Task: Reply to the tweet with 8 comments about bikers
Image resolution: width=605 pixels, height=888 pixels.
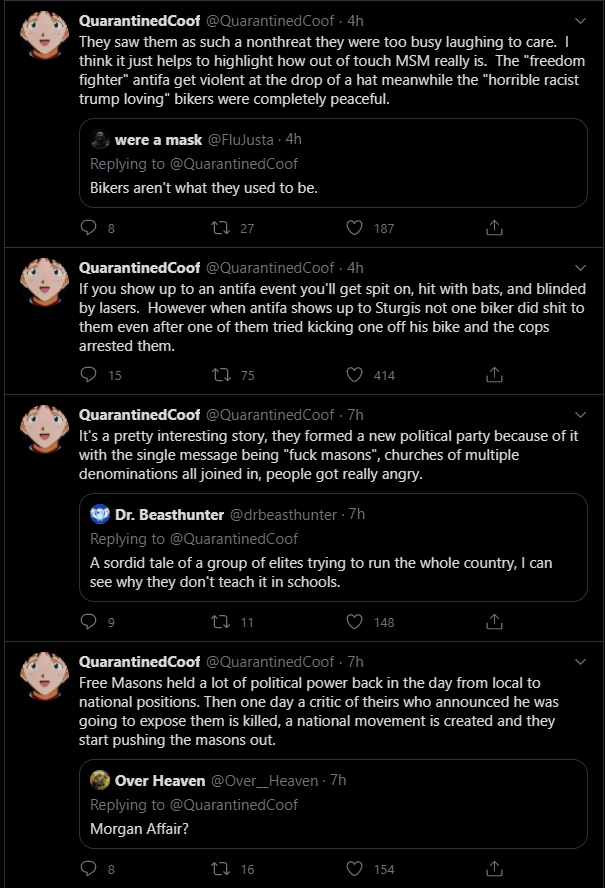Action: point(89,228)
